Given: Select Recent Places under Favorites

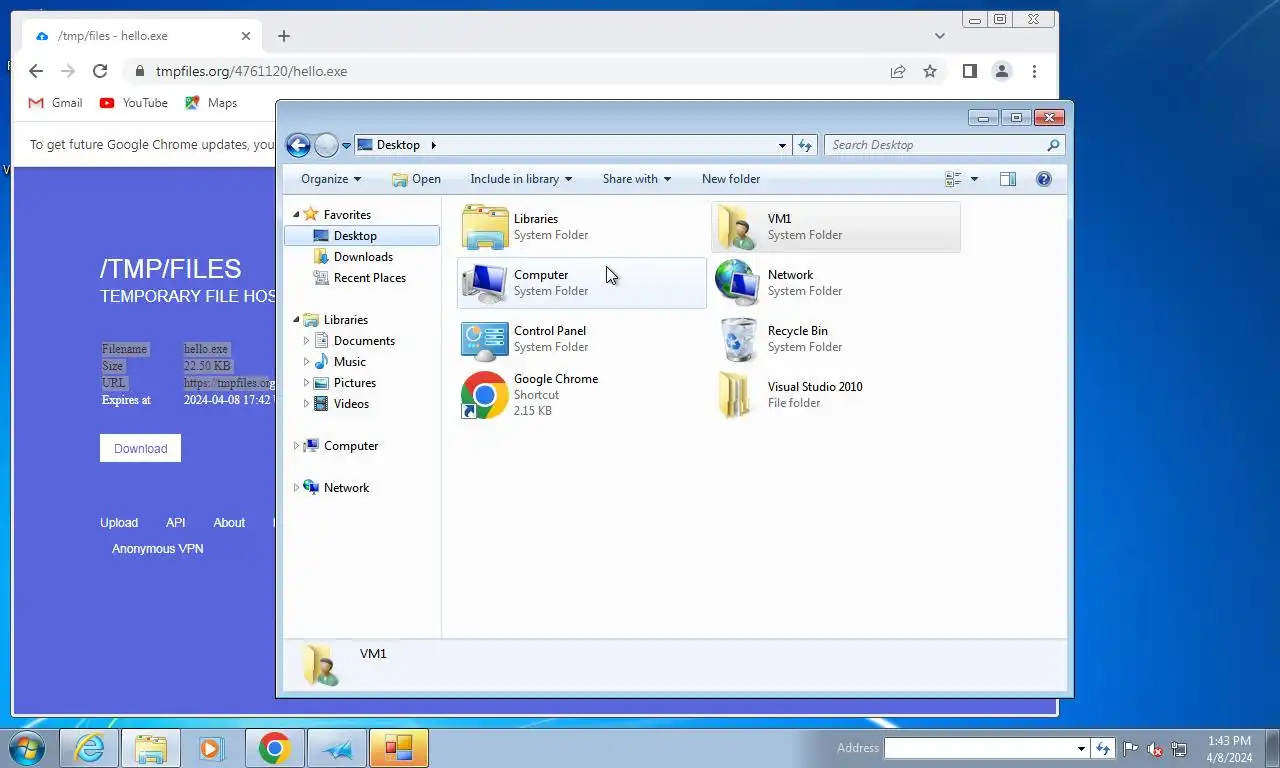Looking at the screenshot, I should coord(362,278).
